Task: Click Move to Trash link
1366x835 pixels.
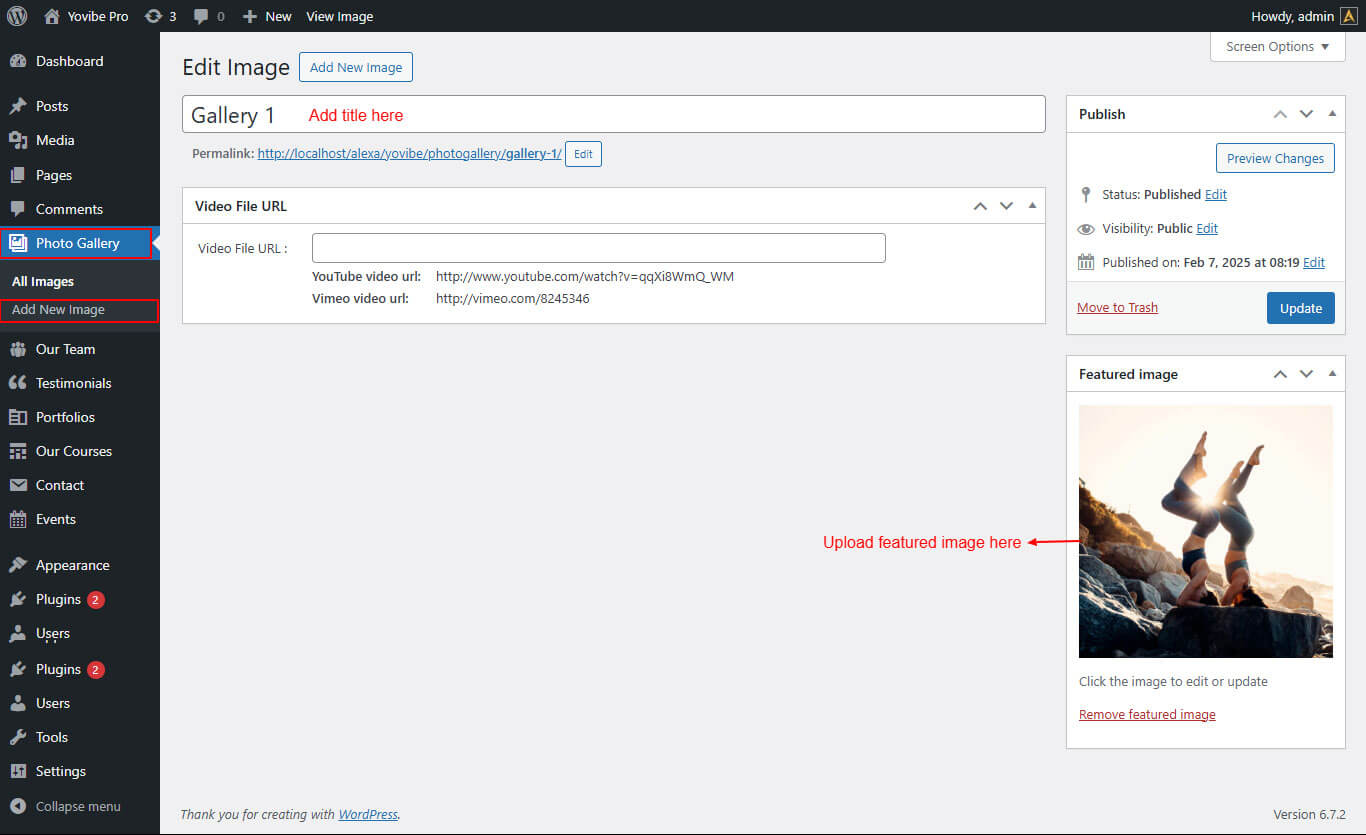Action: [1117, 308]
